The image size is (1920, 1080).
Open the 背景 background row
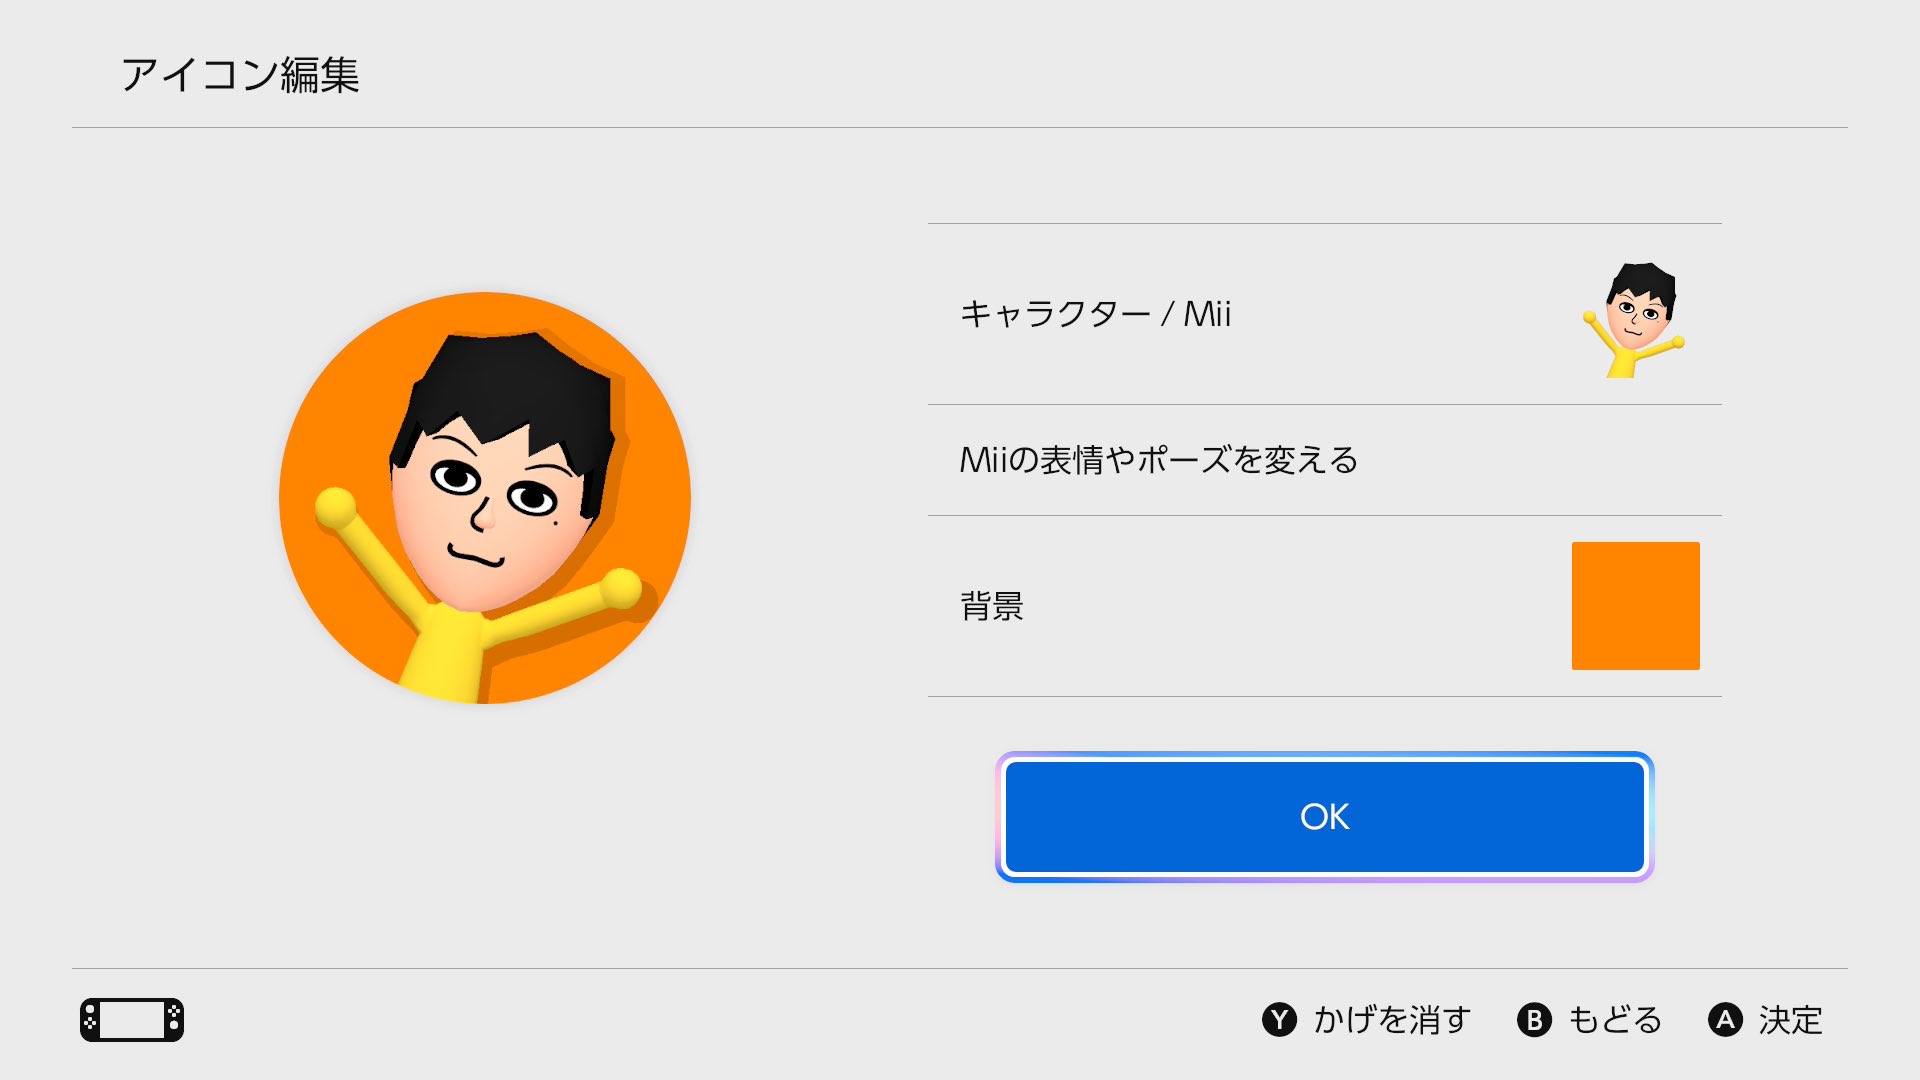coord(1325,606)
